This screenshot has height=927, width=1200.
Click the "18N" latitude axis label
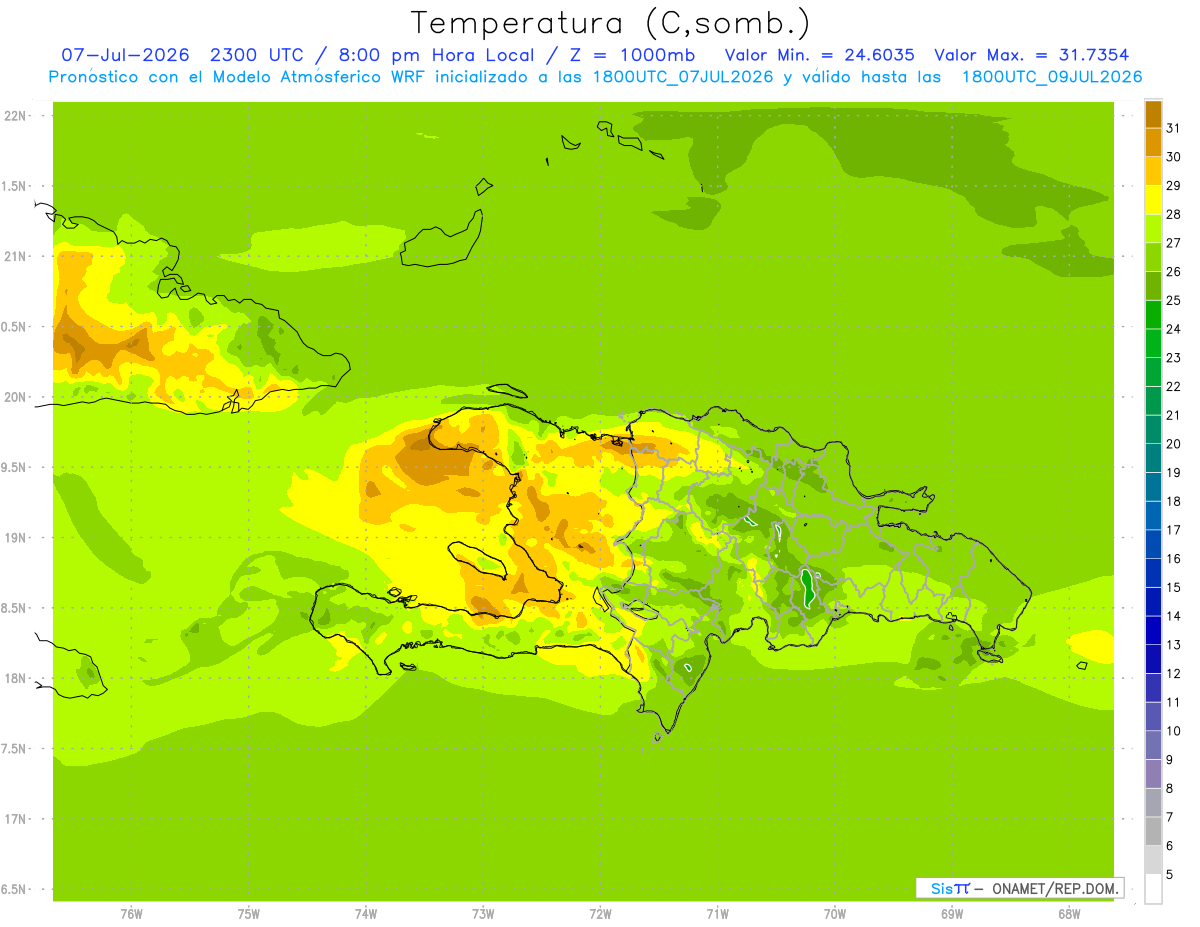click(16, 678)
